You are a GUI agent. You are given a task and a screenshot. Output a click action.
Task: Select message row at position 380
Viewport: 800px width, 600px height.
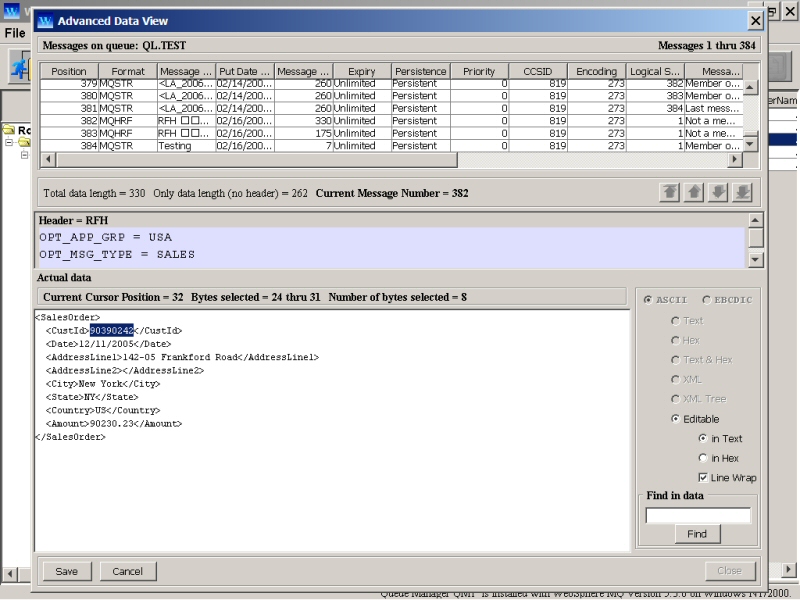(x=391, y=96)
